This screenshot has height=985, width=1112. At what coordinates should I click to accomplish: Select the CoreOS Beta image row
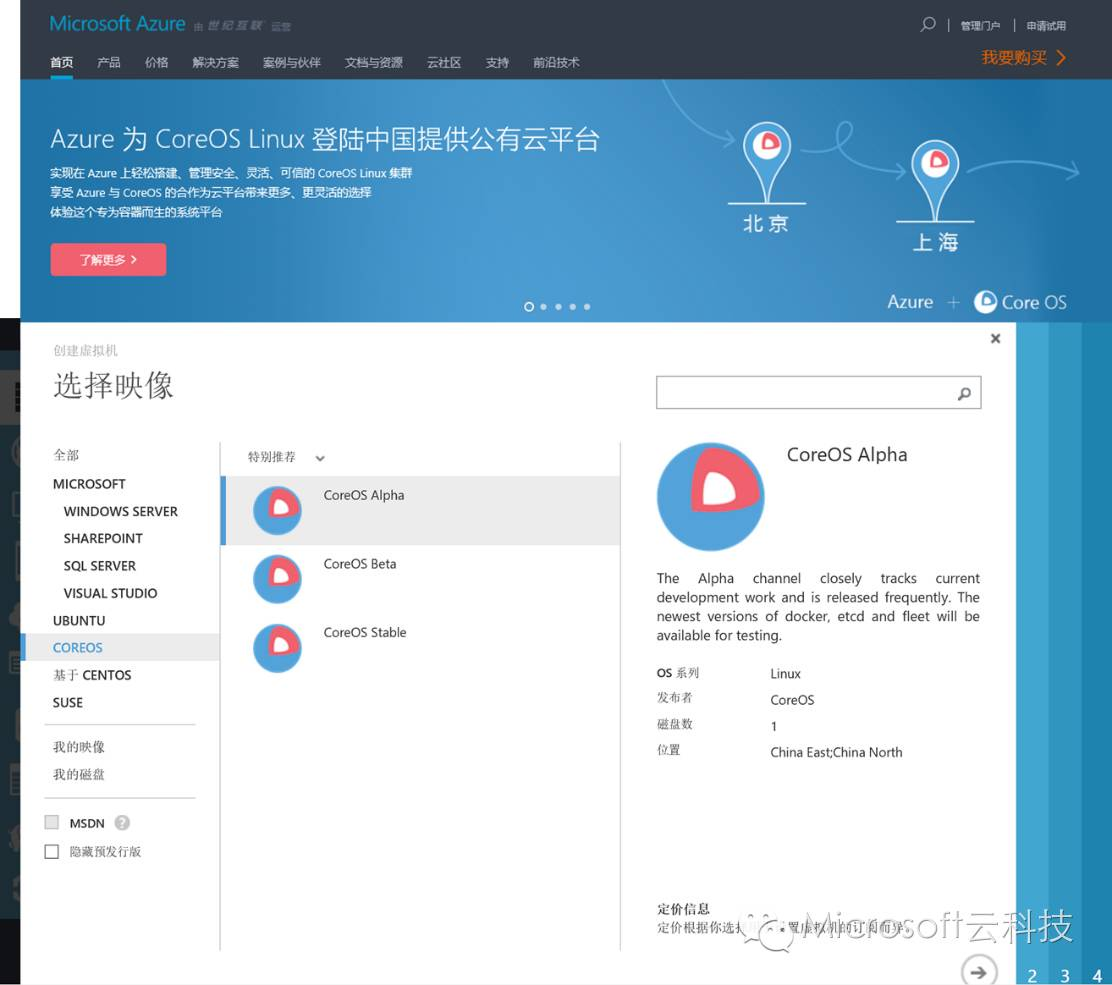(421, 579)
